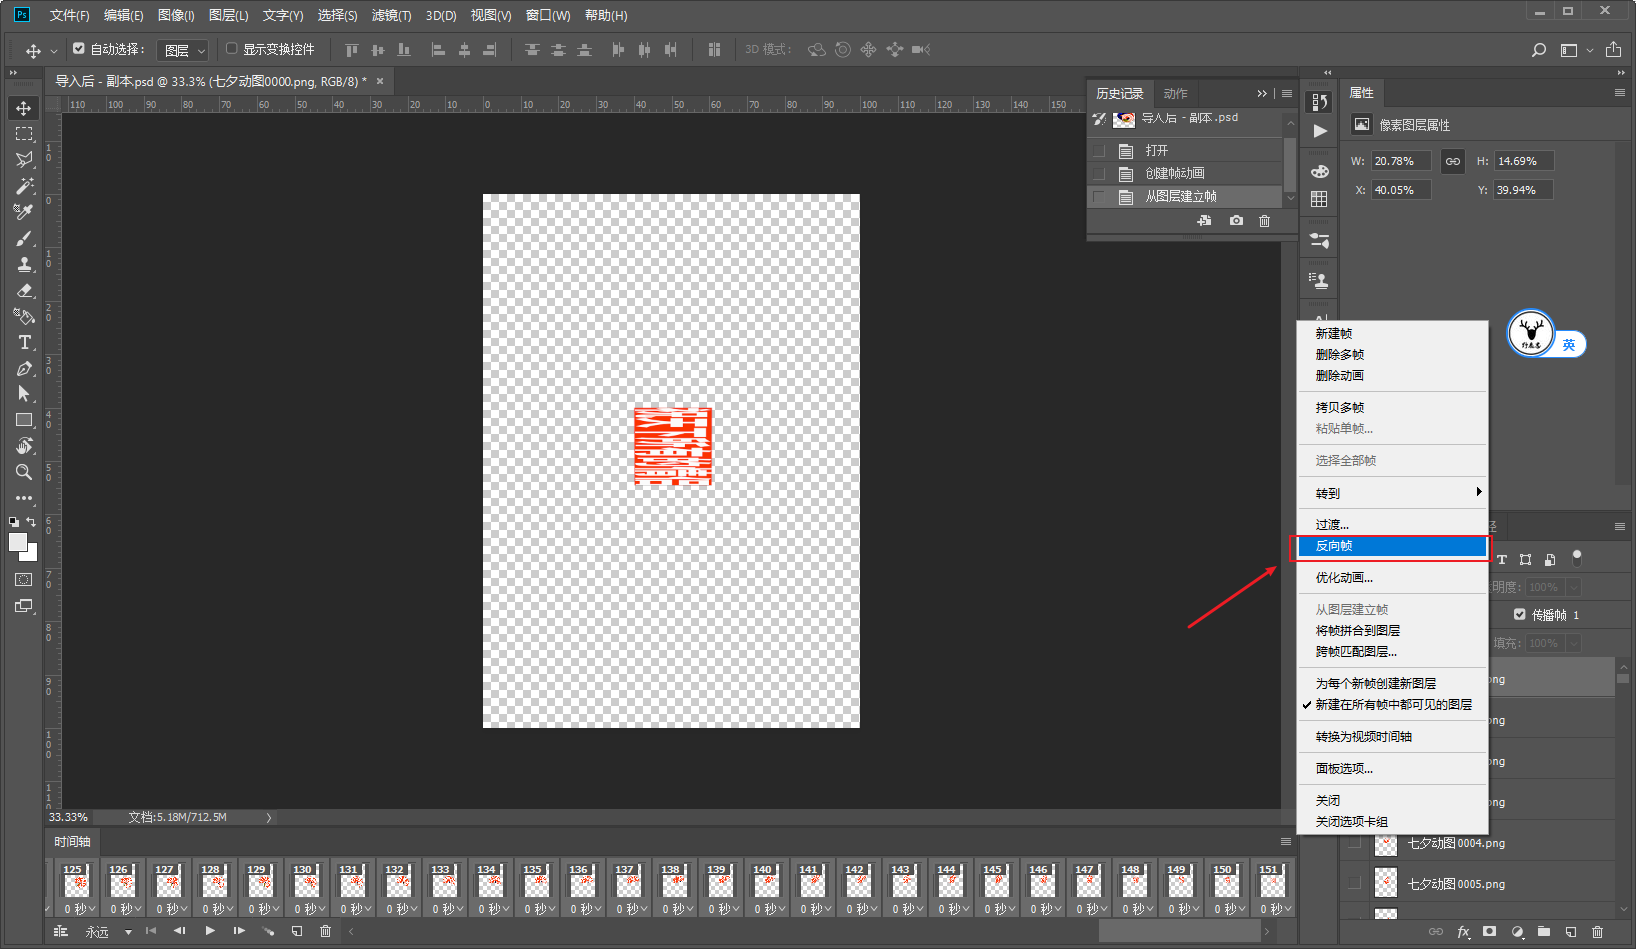Select the Eyedropper tool
Viewport: 1636px width, 949px height.
24,212
